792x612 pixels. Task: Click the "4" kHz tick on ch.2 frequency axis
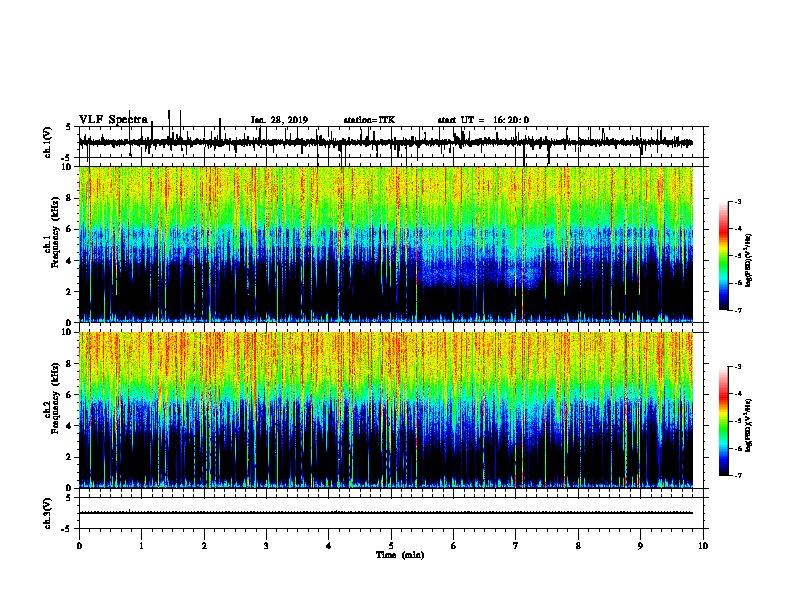pos(70,426)
